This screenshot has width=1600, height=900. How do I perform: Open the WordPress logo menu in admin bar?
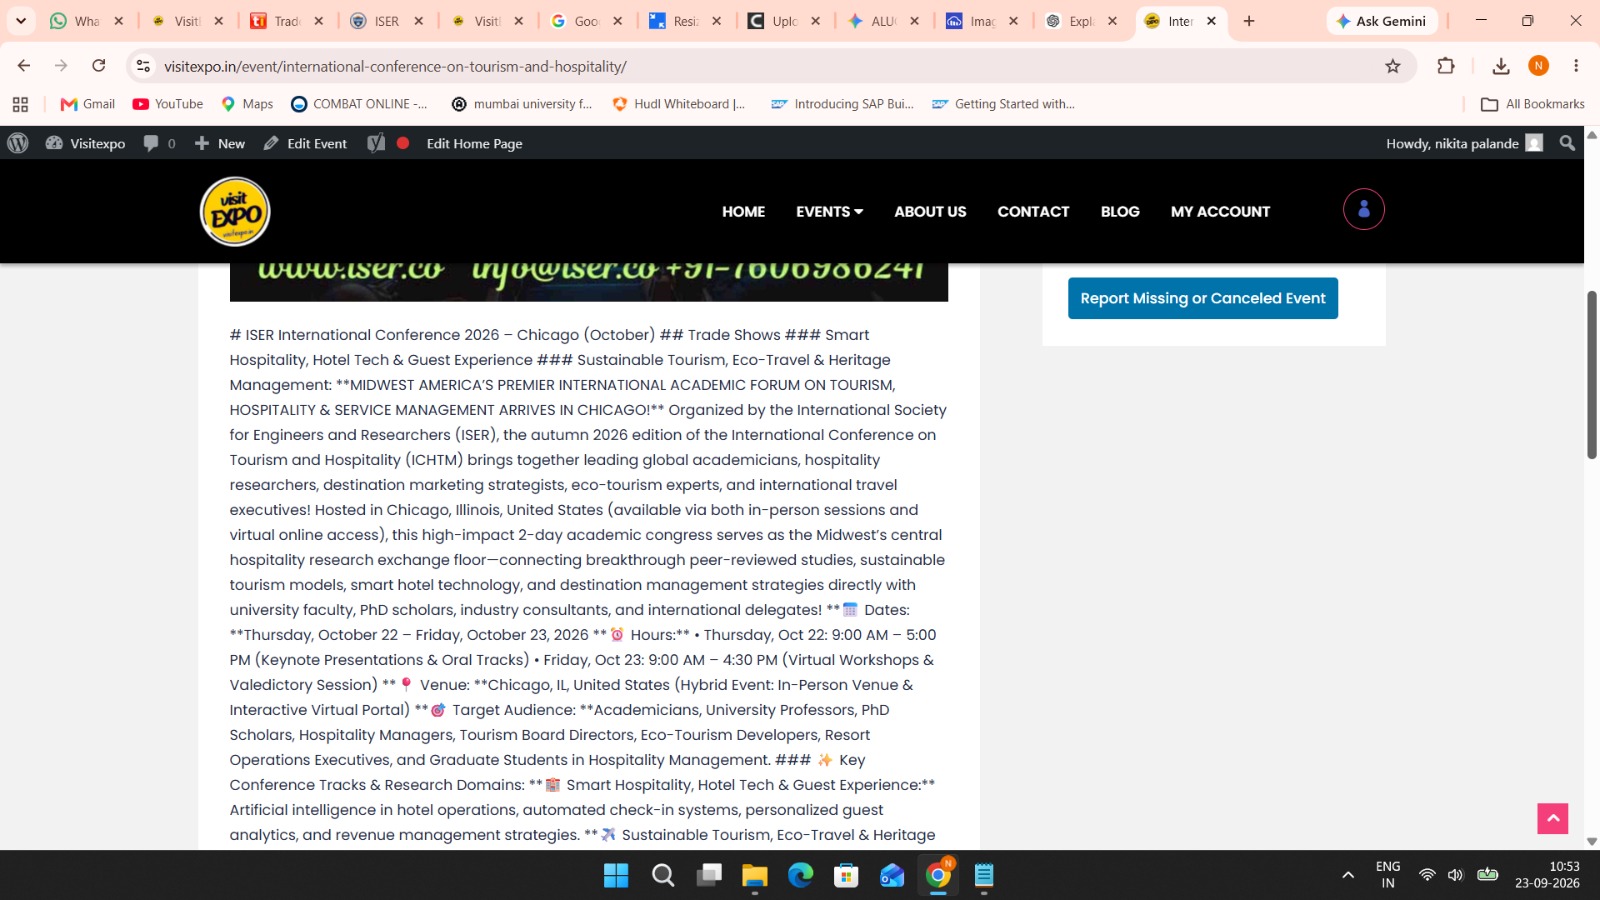[x=18, y=143]
